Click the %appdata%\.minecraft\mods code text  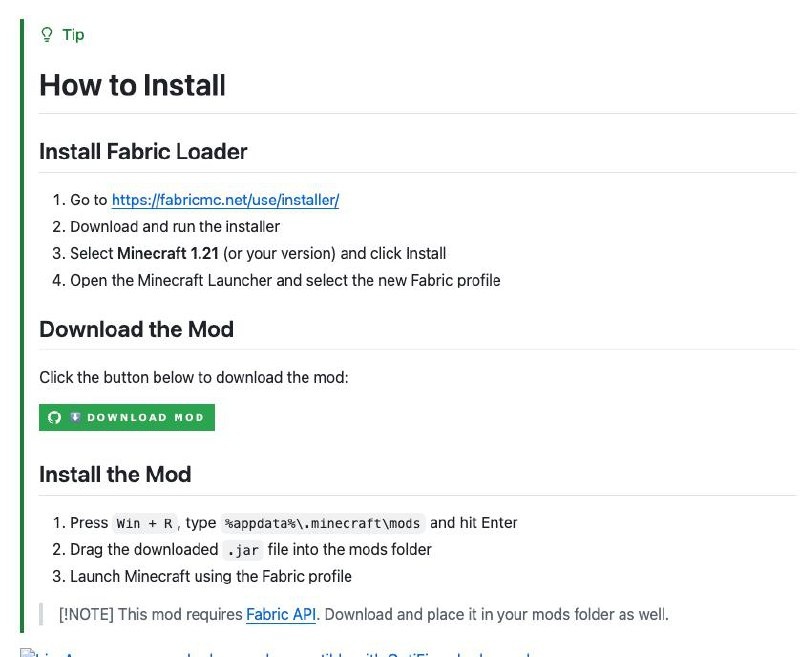click(322, 523)
